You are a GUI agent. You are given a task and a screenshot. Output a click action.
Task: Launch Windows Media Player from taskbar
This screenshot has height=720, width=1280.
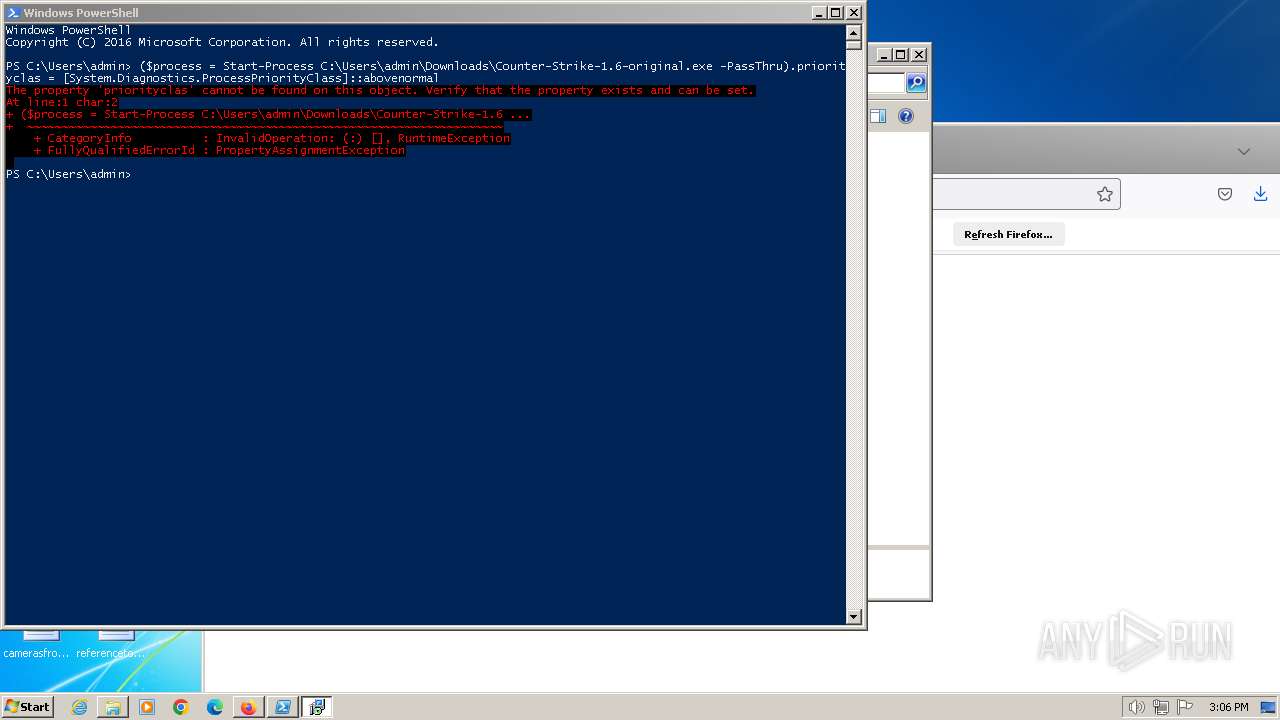coord(147,707)
